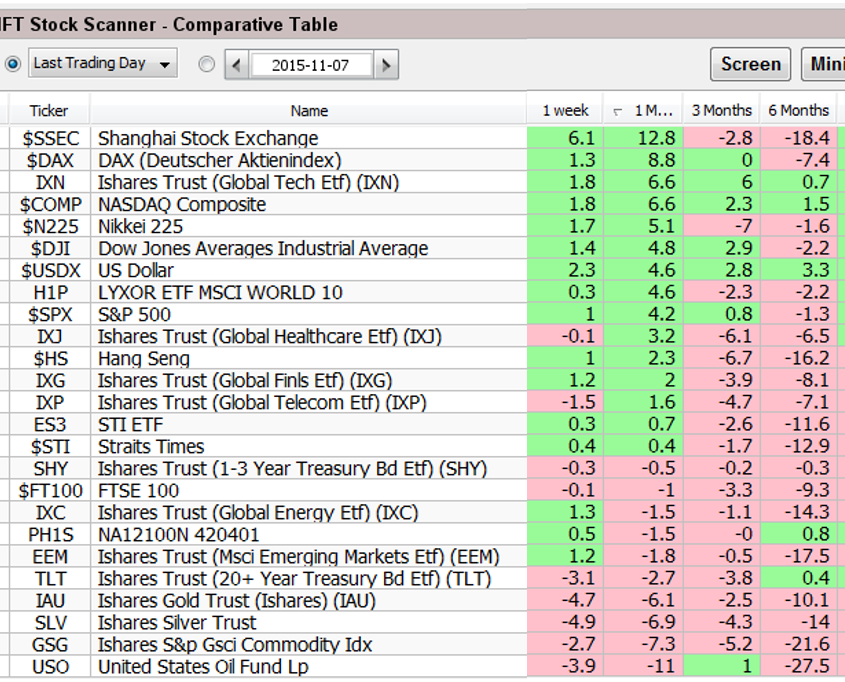Sort by 3 Months column header
The image size is (845, 682).
click(721, 111)
